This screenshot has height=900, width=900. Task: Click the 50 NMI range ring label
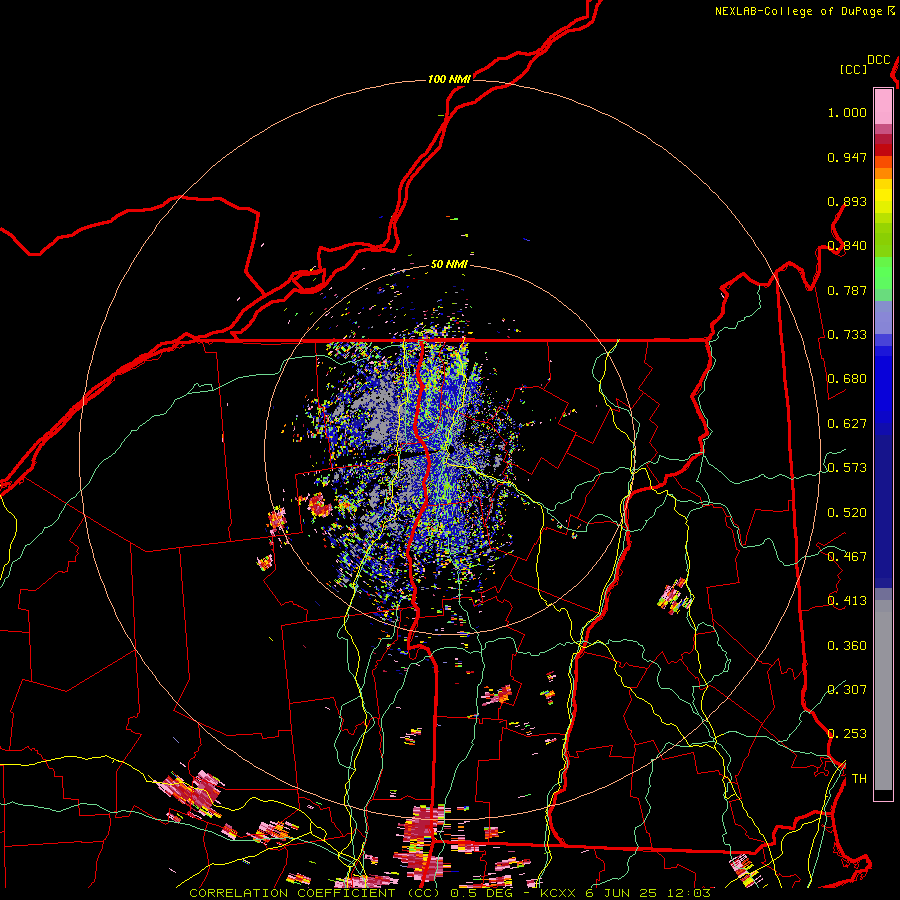[449, 265]
